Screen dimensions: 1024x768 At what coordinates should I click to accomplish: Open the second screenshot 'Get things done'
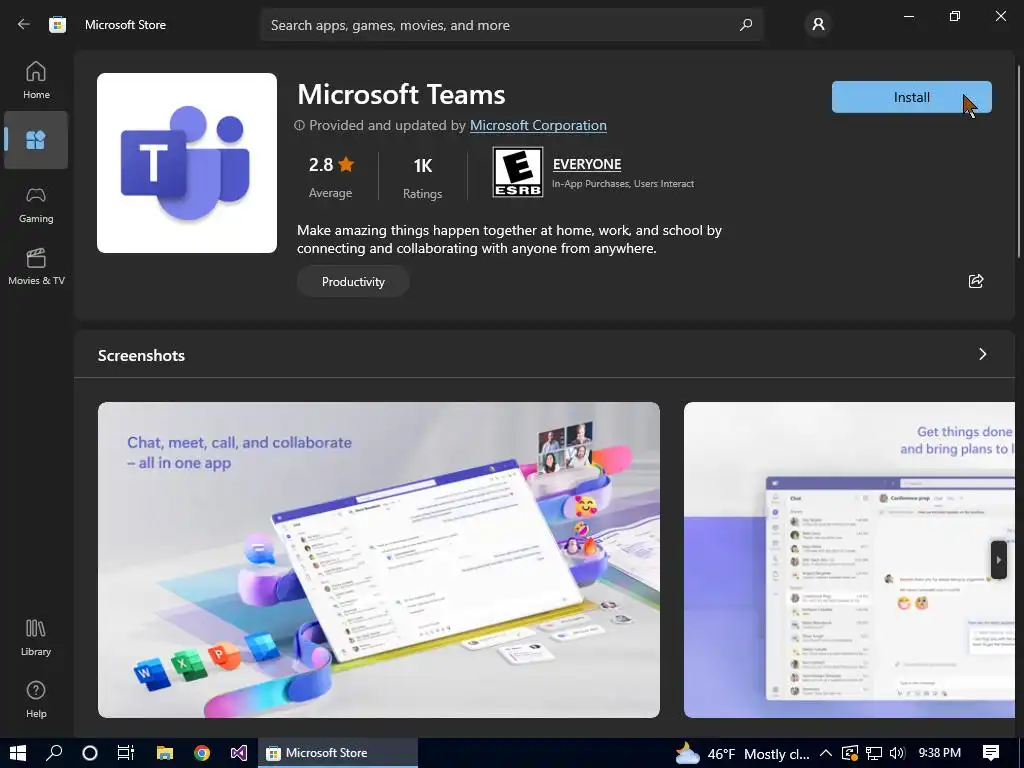point(849,560)
